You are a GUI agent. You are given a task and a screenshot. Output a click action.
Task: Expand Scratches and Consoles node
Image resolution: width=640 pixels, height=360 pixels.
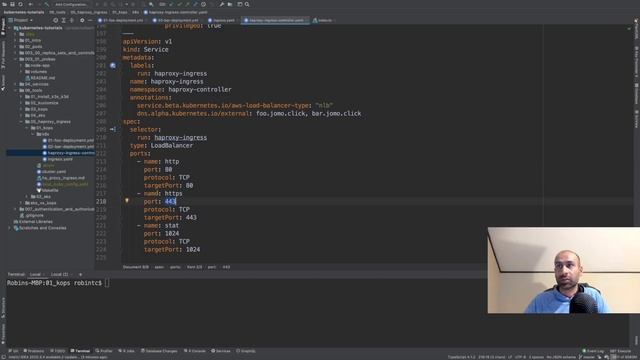(x=10, y=228)
